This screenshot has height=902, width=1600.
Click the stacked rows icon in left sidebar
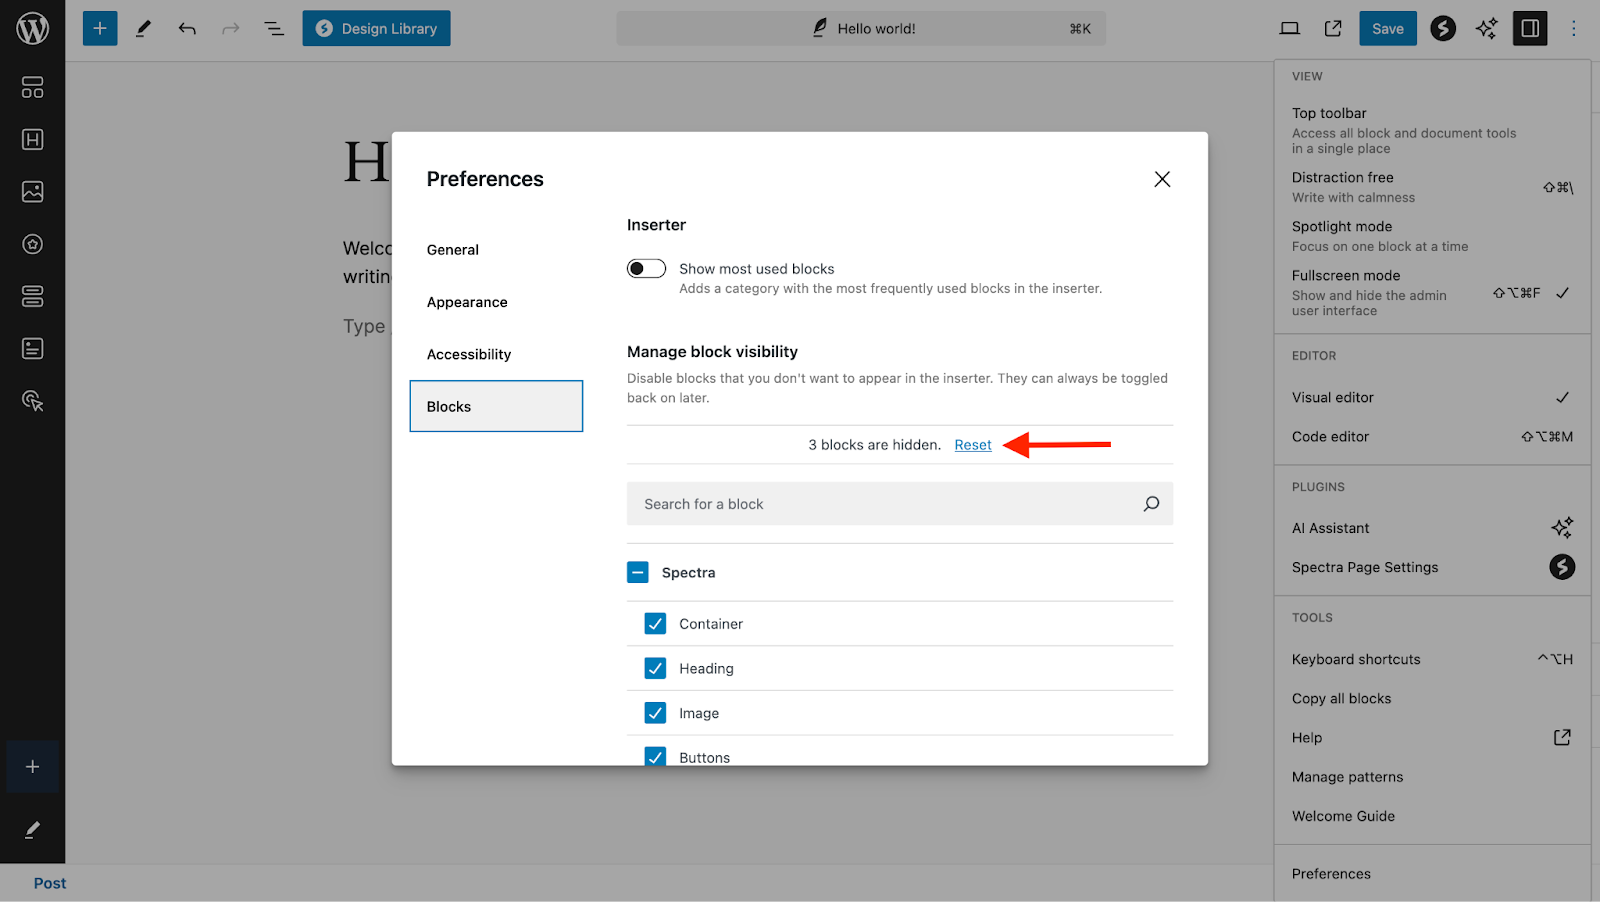coord(32,296)
